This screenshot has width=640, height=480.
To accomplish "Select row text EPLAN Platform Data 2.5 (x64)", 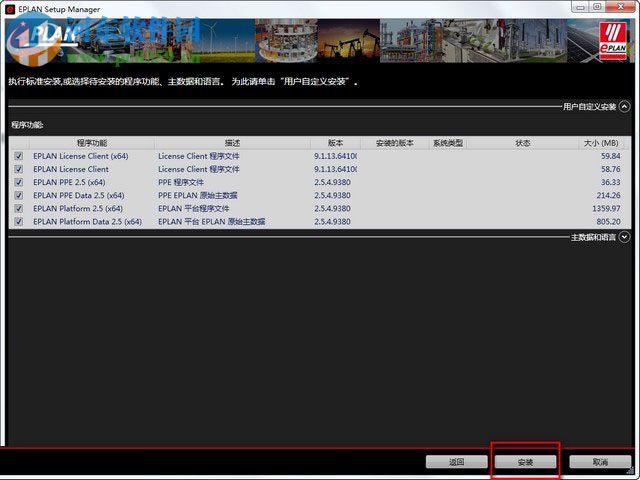I will click(x=87, y=221).
